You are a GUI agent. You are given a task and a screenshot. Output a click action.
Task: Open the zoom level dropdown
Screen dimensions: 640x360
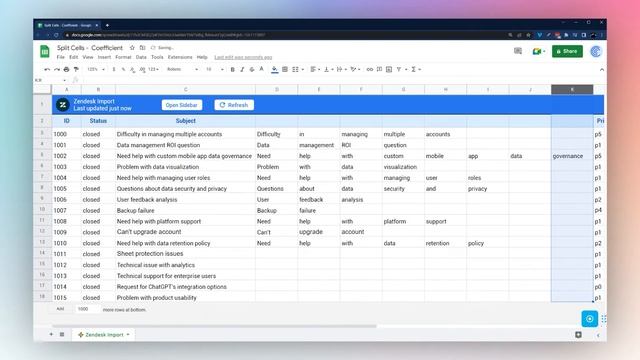(x=96, y=69)
